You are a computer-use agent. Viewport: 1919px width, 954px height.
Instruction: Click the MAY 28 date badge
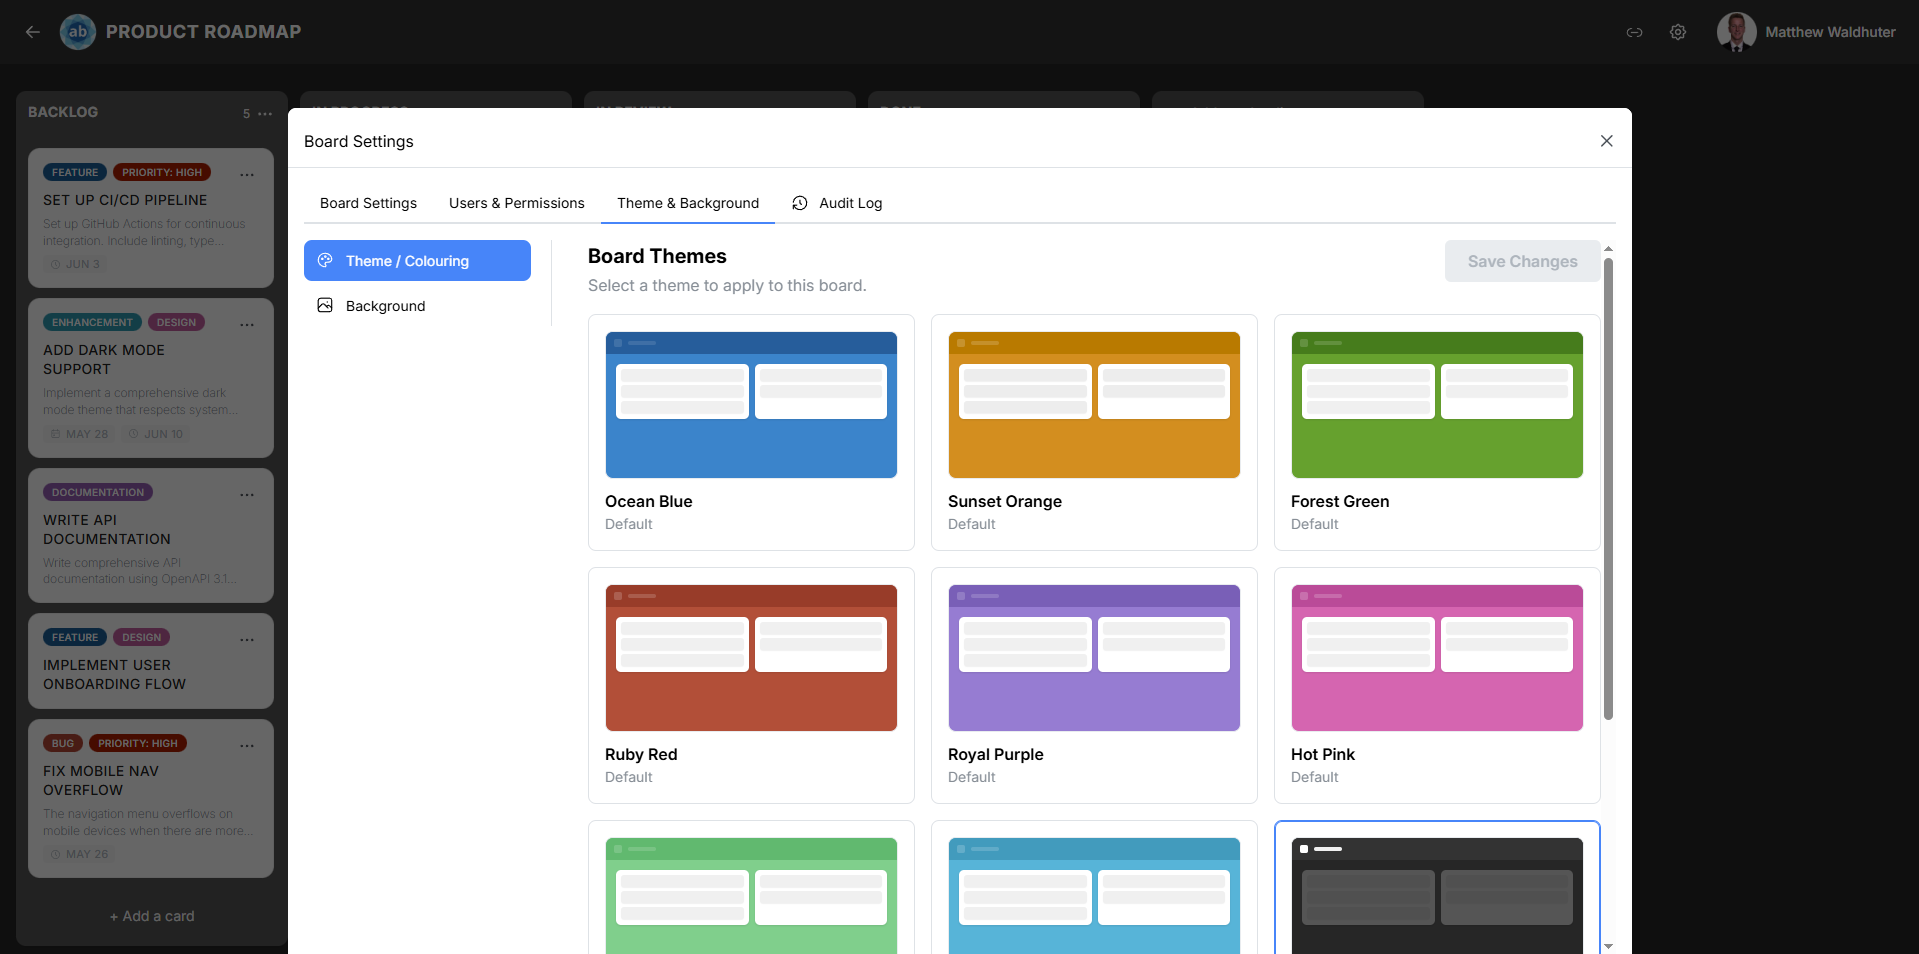80,434
